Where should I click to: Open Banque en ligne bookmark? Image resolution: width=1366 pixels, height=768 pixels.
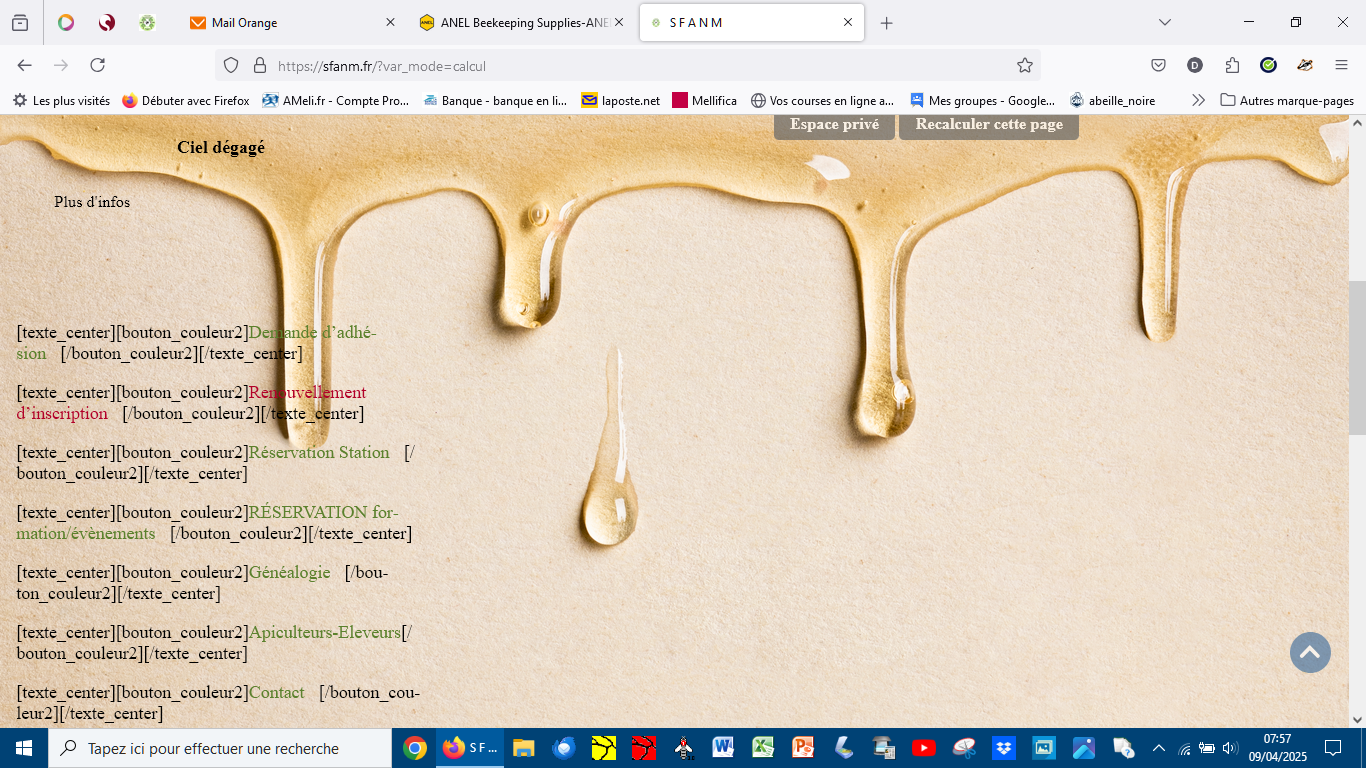point(495,100)
